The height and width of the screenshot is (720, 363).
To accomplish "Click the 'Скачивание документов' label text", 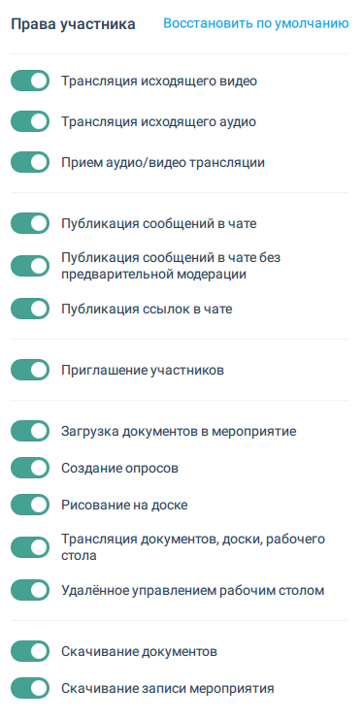I will tap(139, 652).
